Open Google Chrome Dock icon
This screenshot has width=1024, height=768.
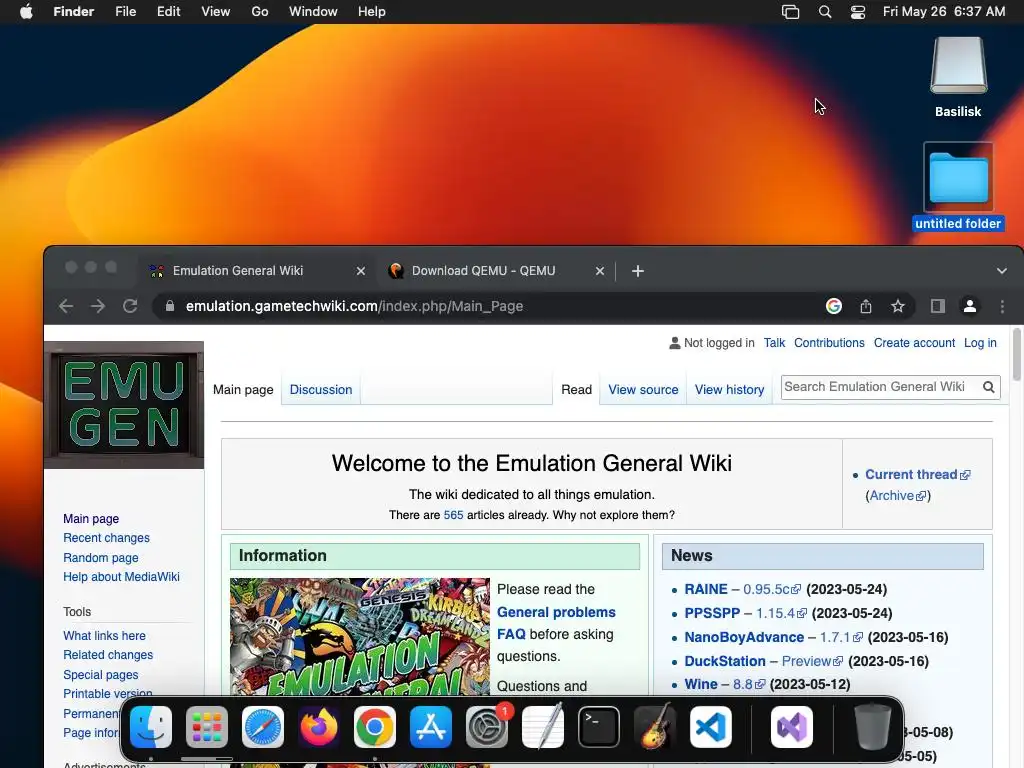tap(375, 727)
